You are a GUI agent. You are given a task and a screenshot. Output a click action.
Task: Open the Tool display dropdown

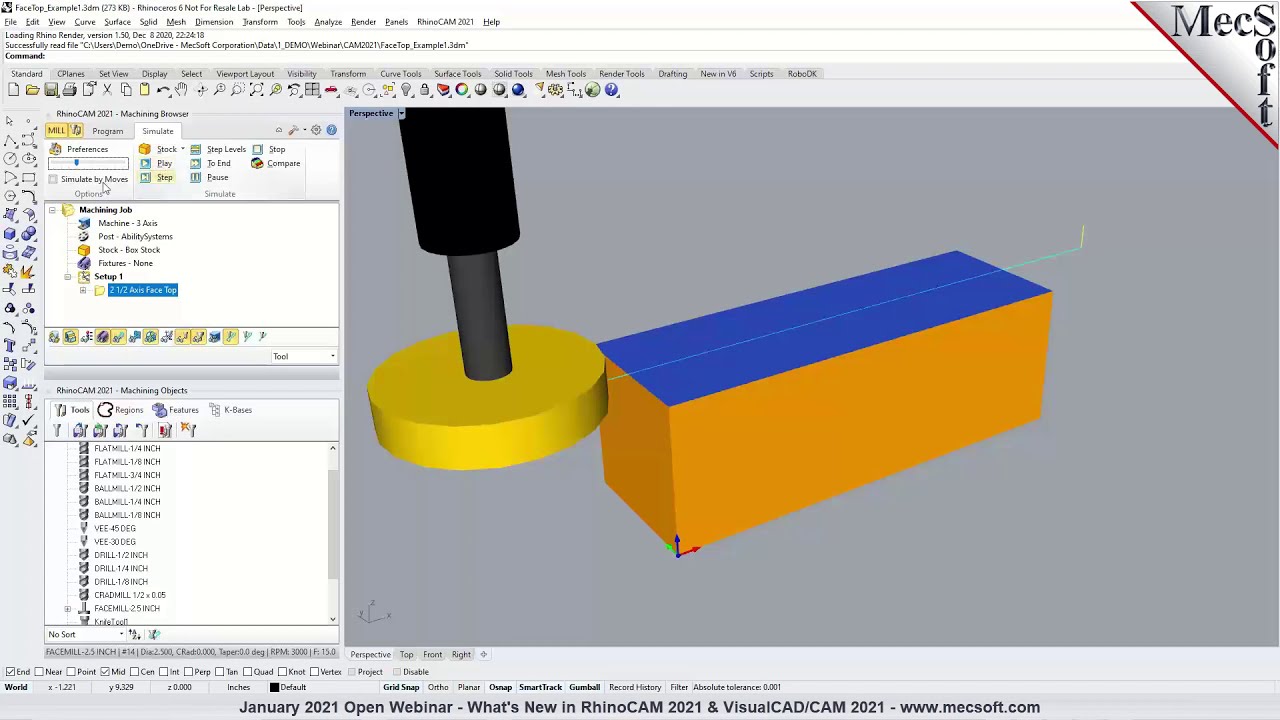[x=304, y=356]
